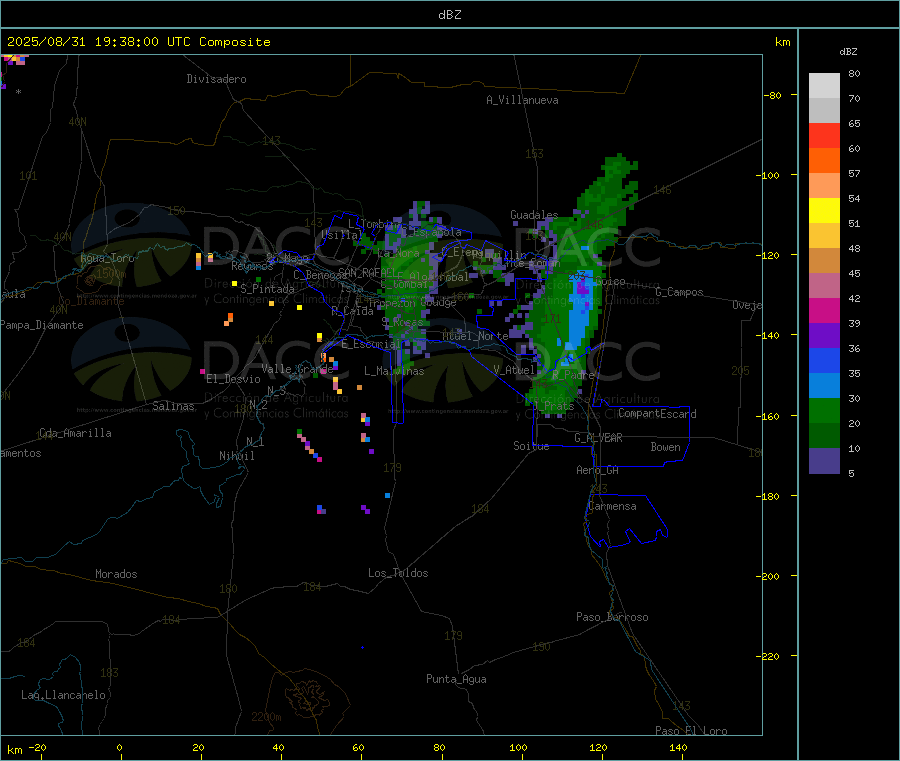Click the Valle_Grande map label

297,368
